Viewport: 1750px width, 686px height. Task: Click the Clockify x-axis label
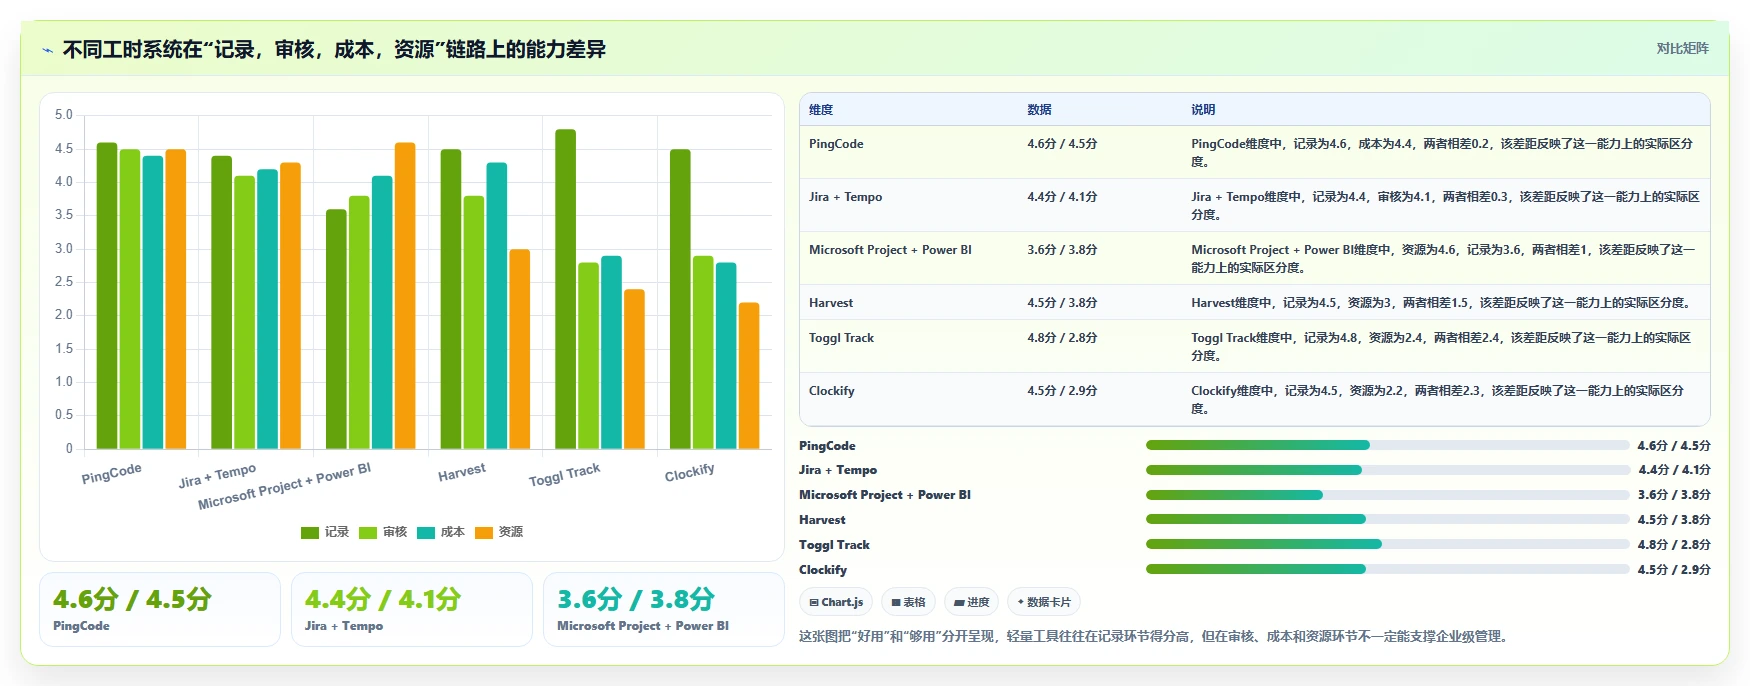pos(690,472)
